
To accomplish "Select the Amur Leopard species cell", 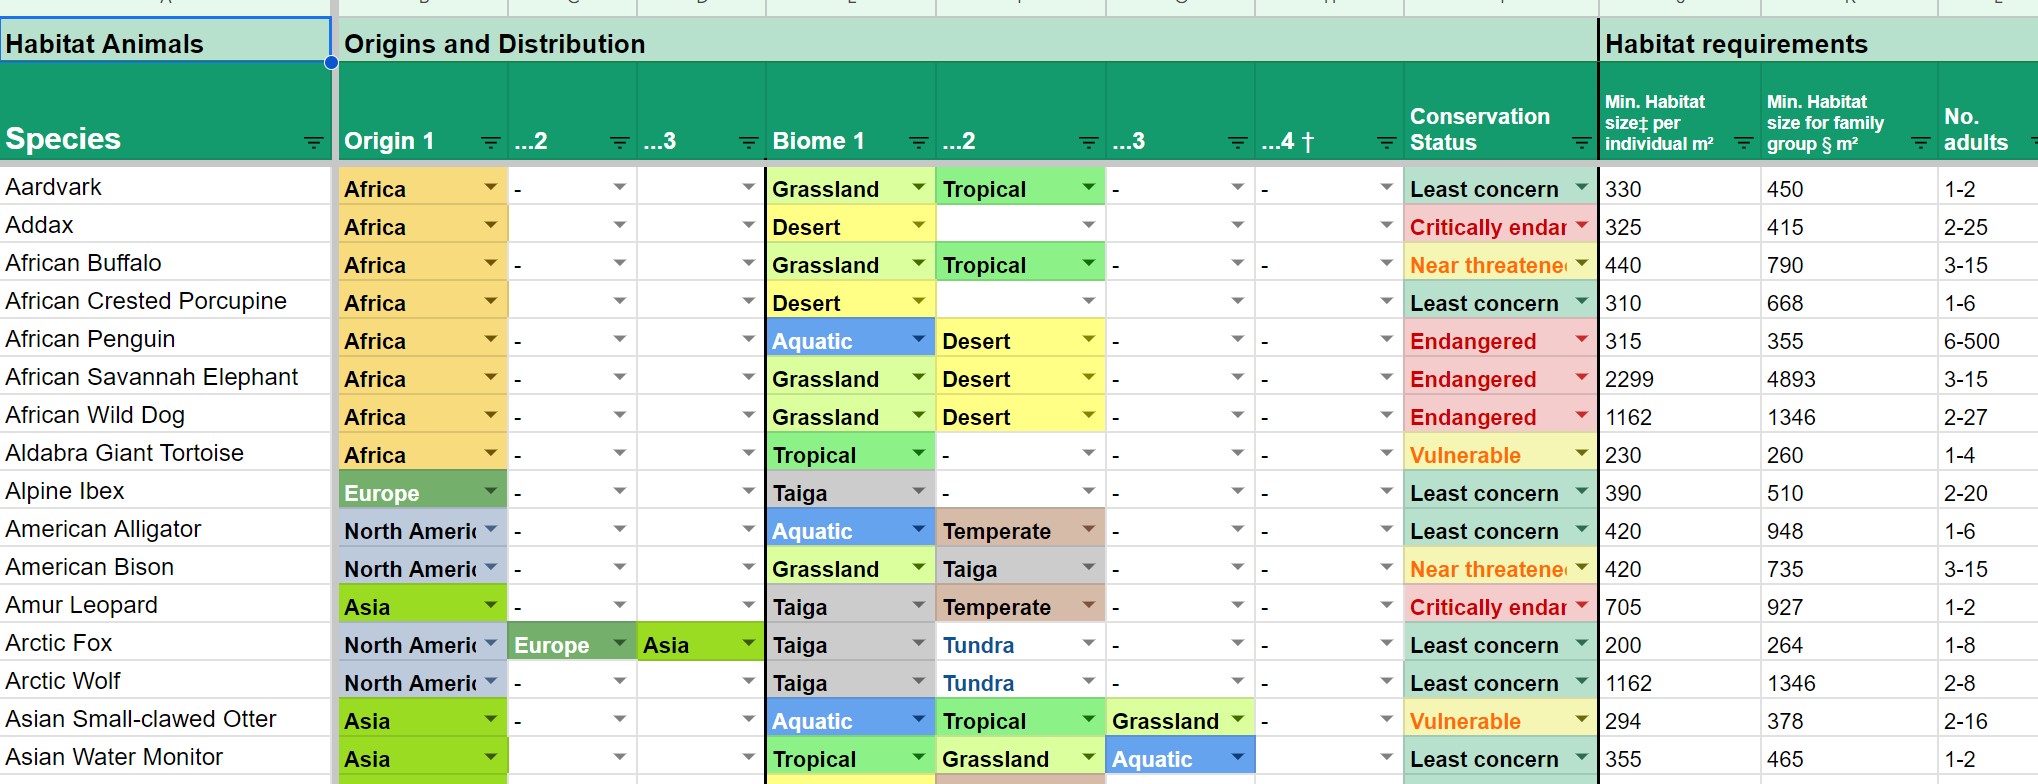I will tap(165, 605).
